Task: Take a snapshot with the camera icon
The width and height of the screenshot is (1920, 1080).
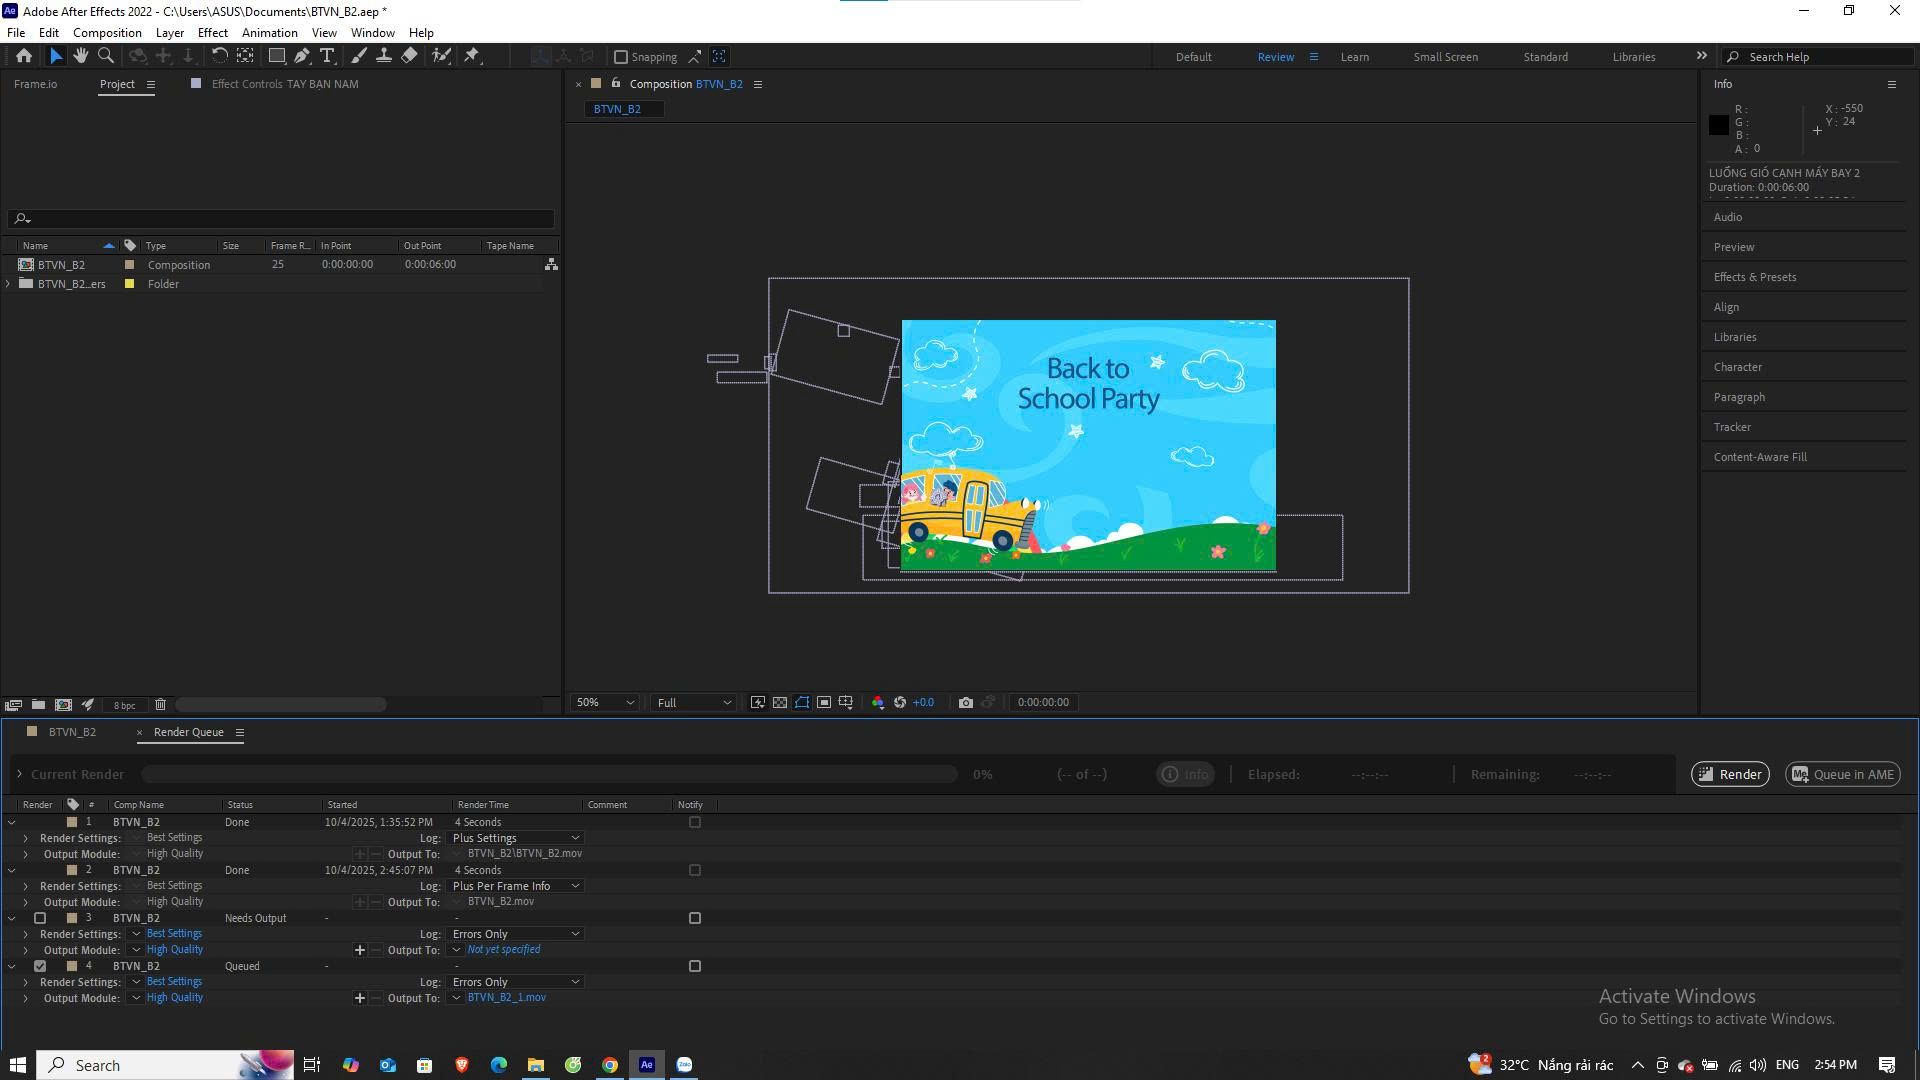Action: click(965, 703)
